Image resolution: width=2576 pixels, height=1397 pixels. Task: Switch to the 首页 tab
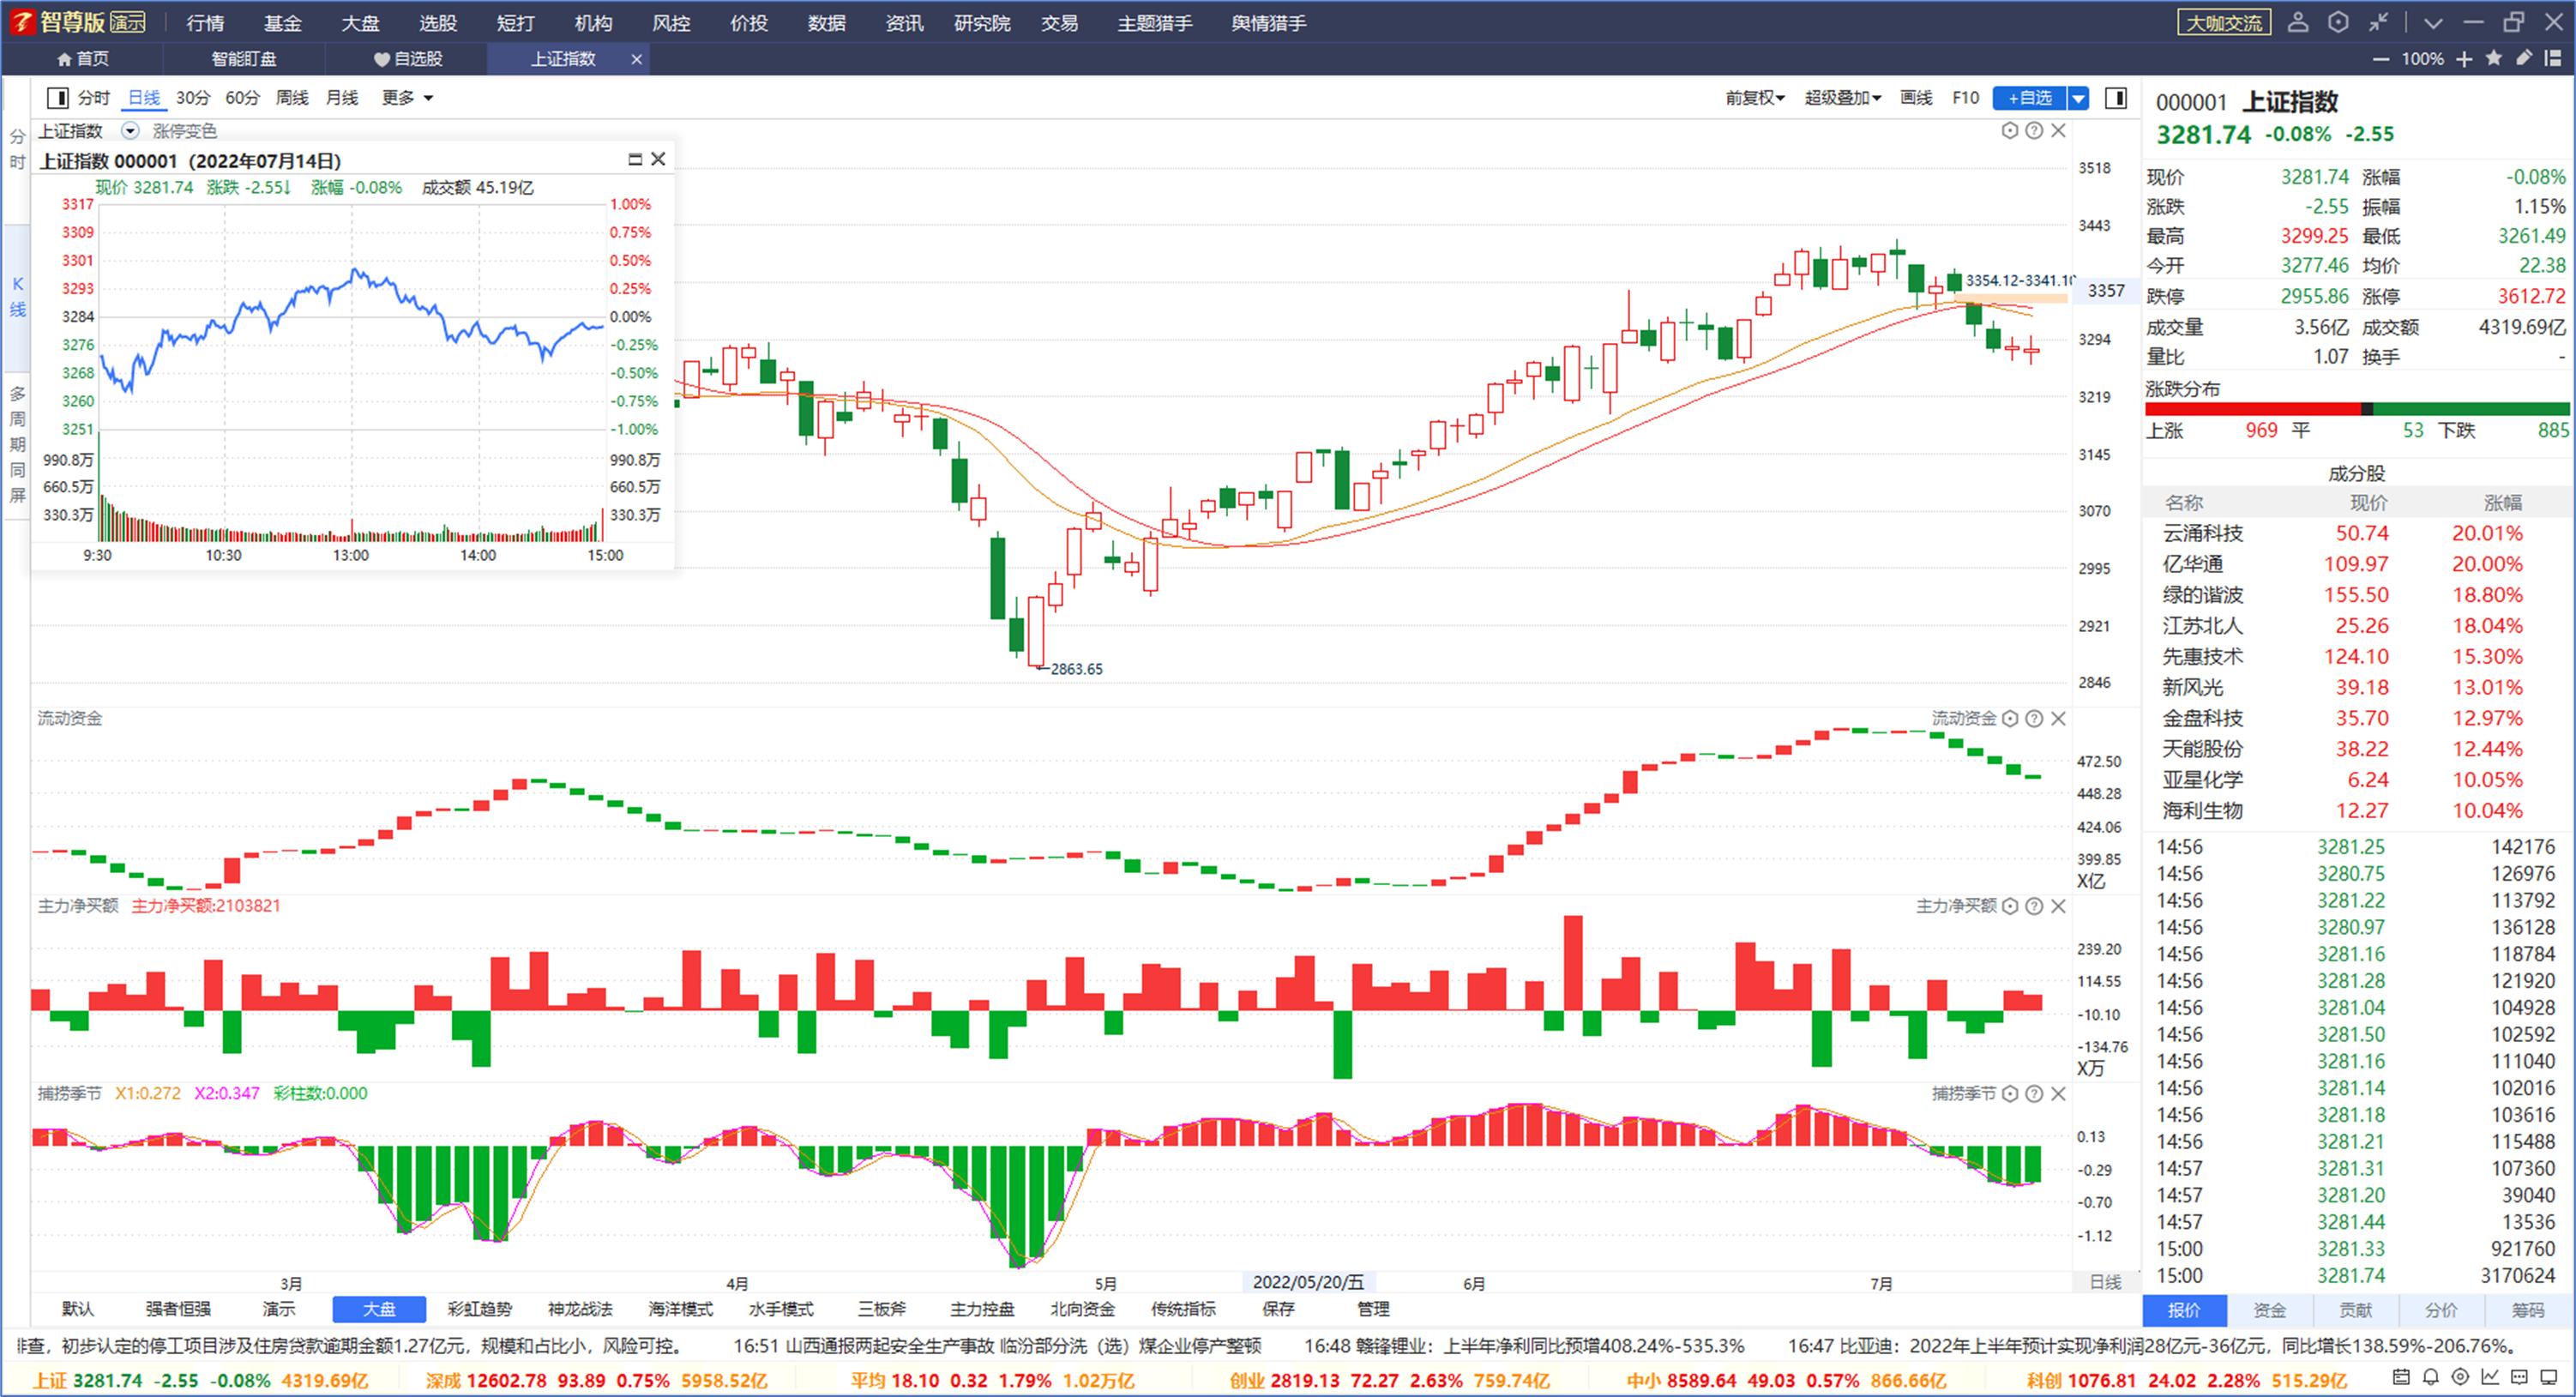(x=83, y=59)
